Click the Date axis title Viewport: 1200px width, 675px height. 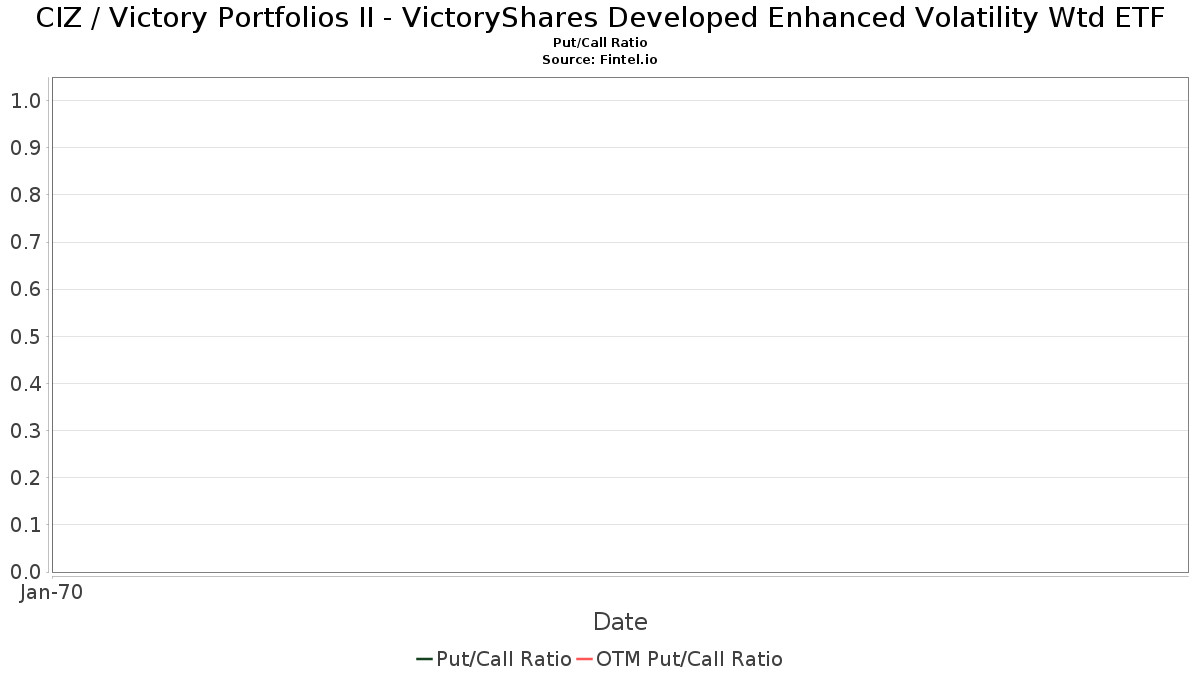click(x=620, y=622)
